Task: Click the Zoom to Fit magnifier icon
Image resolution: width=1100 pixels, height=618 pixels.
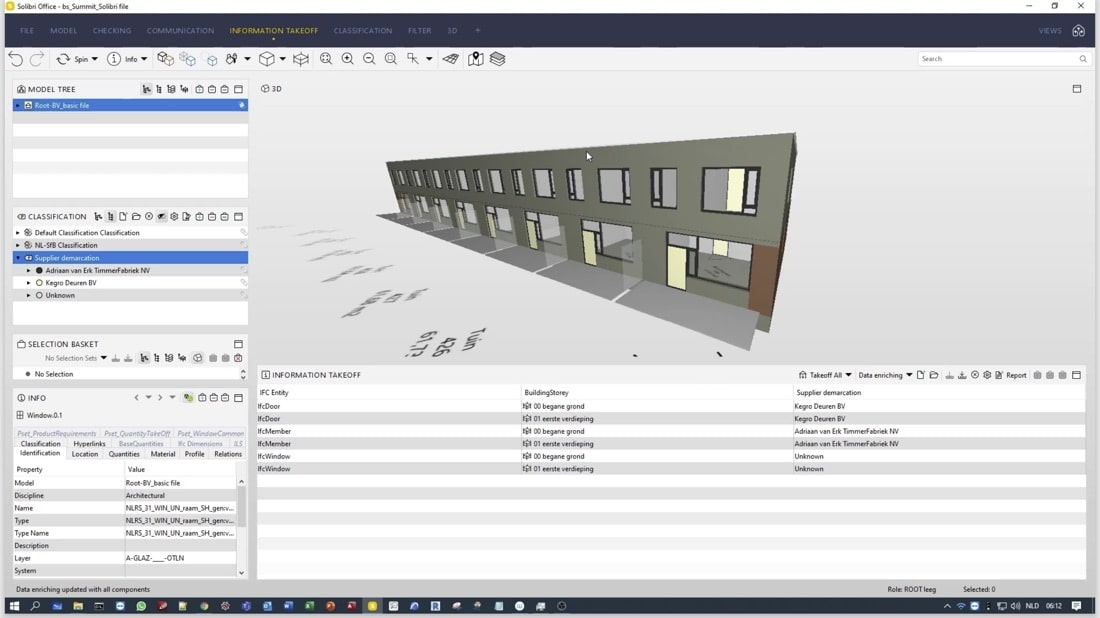Action: coord(327,58)
